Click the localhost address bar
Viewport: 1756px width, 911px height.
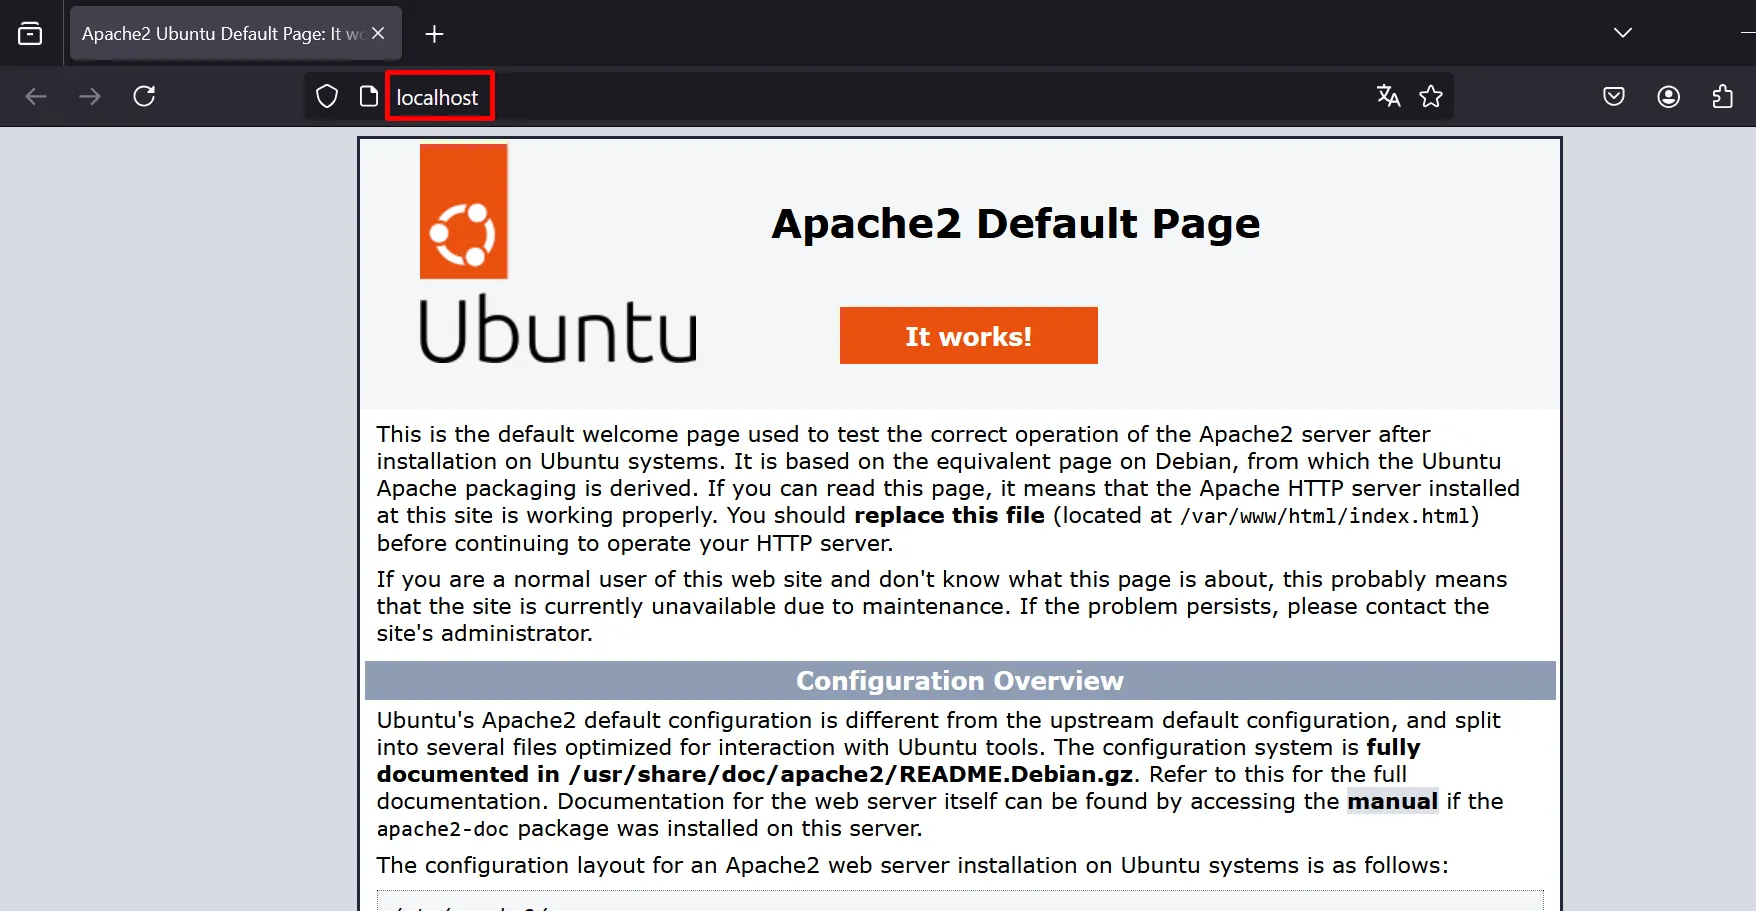800,97
